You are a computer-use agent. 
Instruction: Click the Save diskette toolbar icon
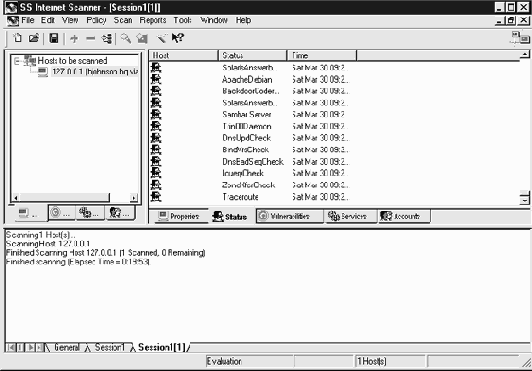point(54,38)
